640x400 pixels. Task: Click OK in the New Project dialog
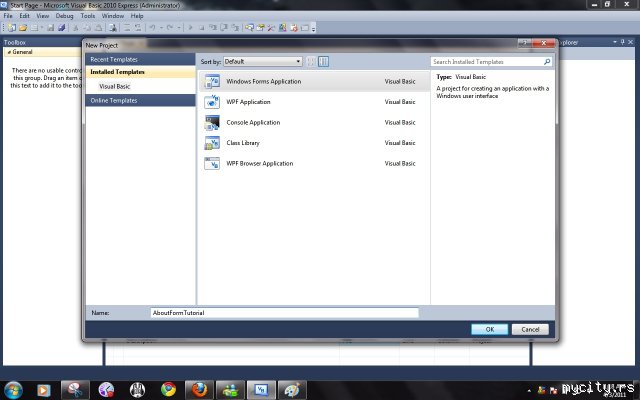(x=489, y=329)
